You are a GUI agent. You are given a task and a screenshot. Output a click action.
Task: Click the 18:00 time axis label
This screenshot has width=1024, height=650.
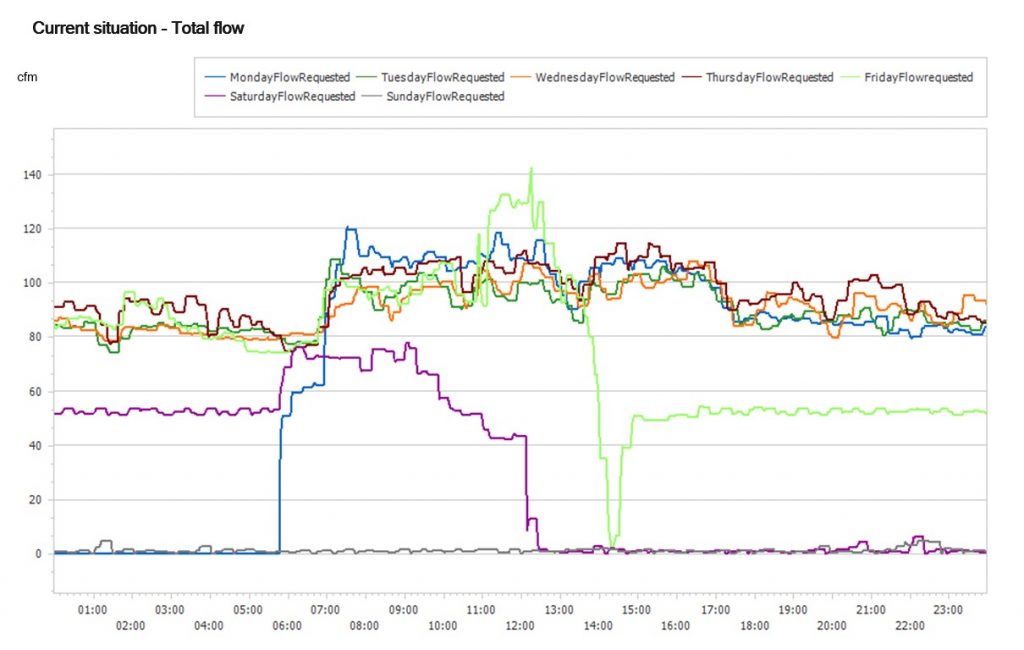[753, 626]
